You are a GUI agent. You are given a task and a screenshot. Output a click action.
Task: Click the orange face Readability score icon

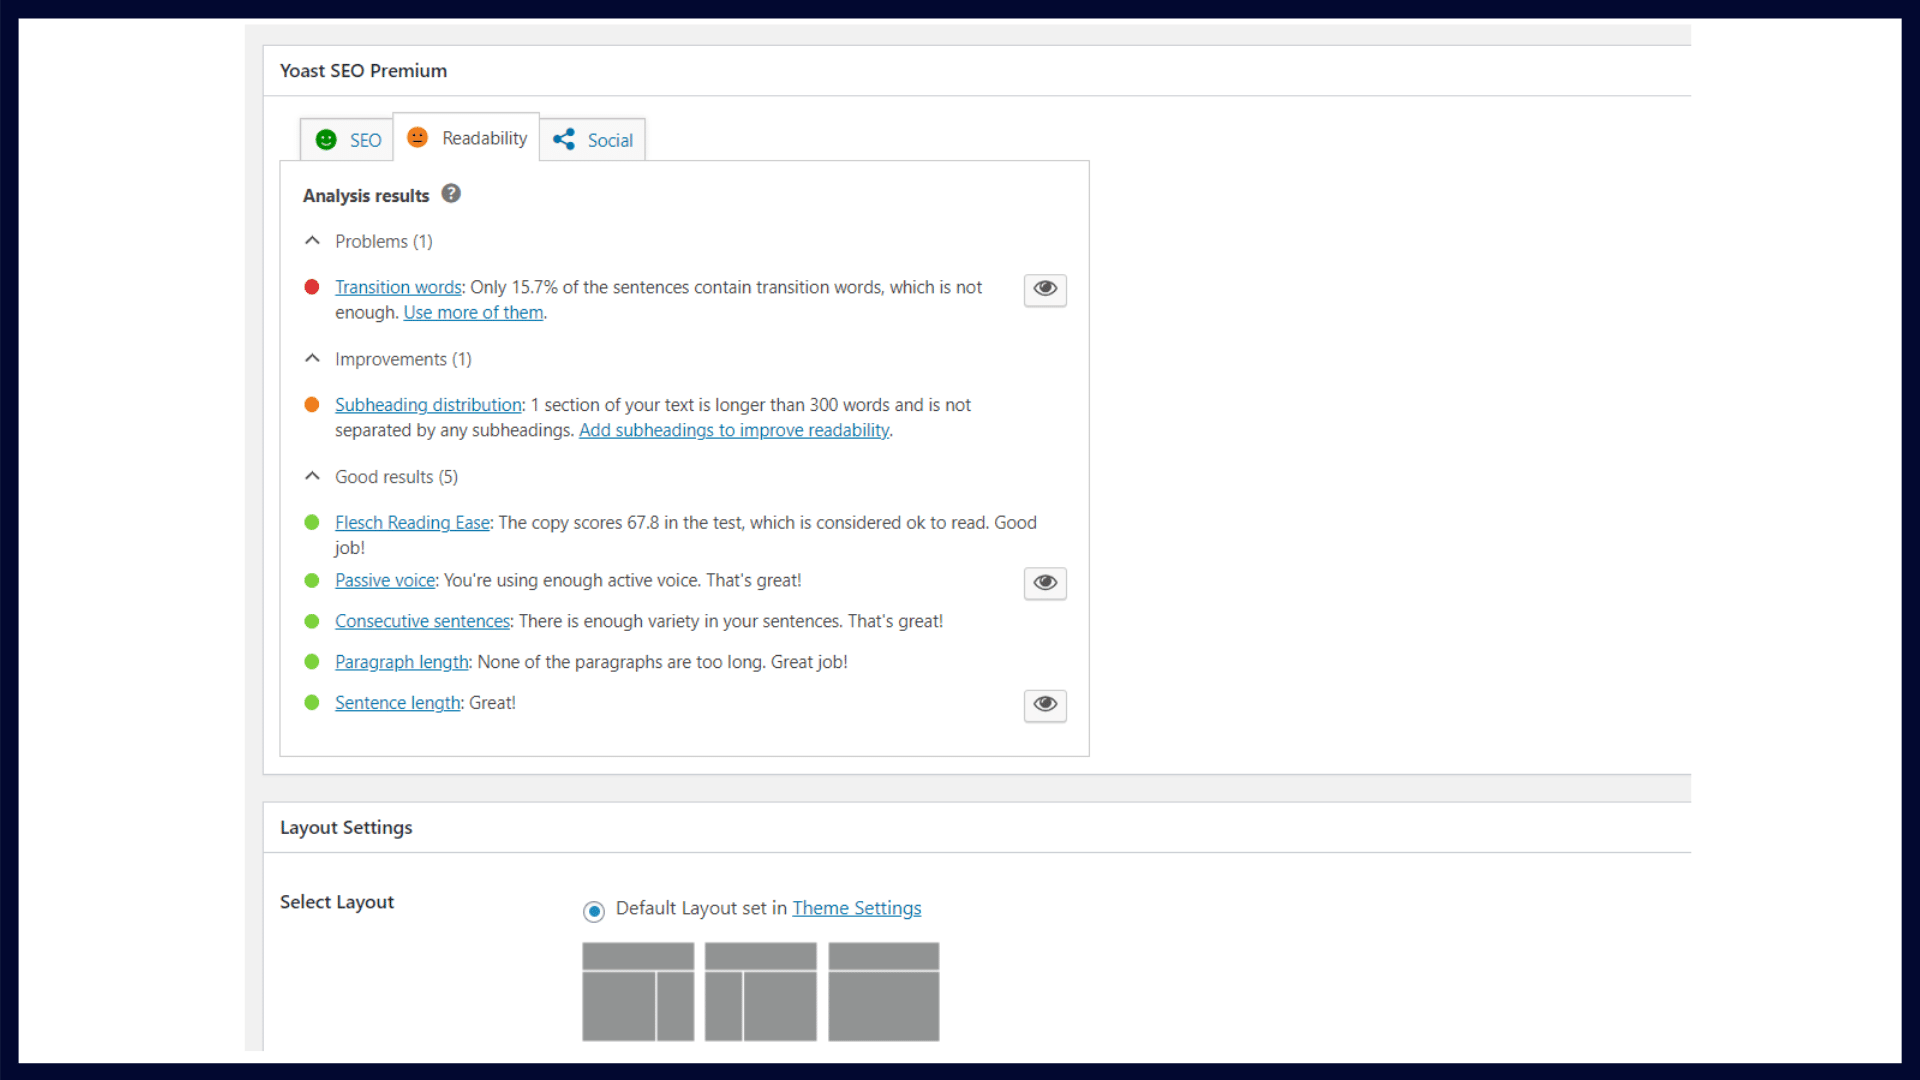point(418,137)
